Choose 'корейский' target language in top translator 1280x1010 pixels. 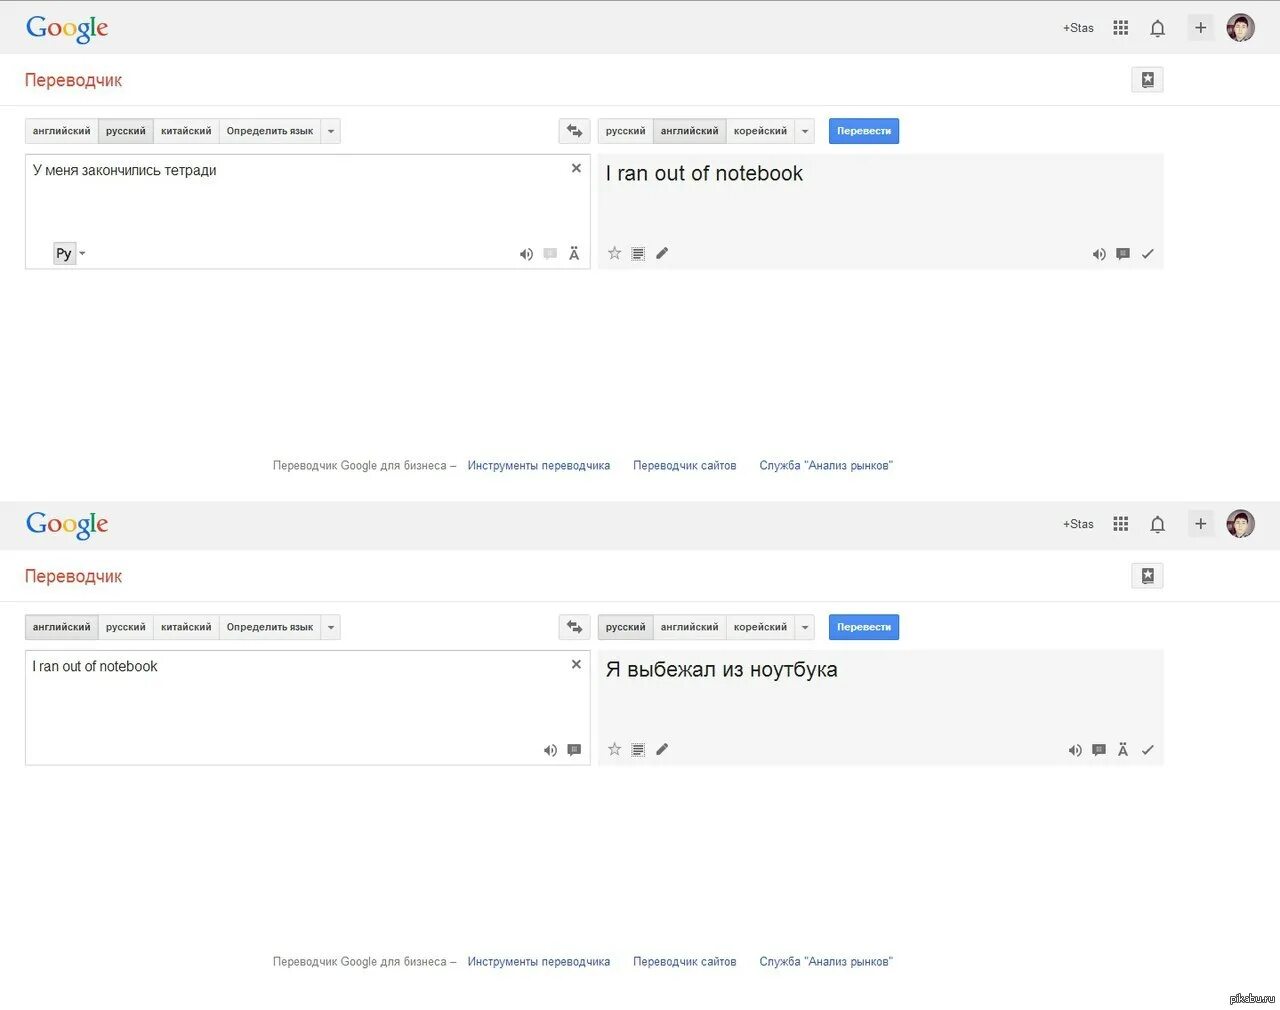pyautogui.click(x=760, y=131)
